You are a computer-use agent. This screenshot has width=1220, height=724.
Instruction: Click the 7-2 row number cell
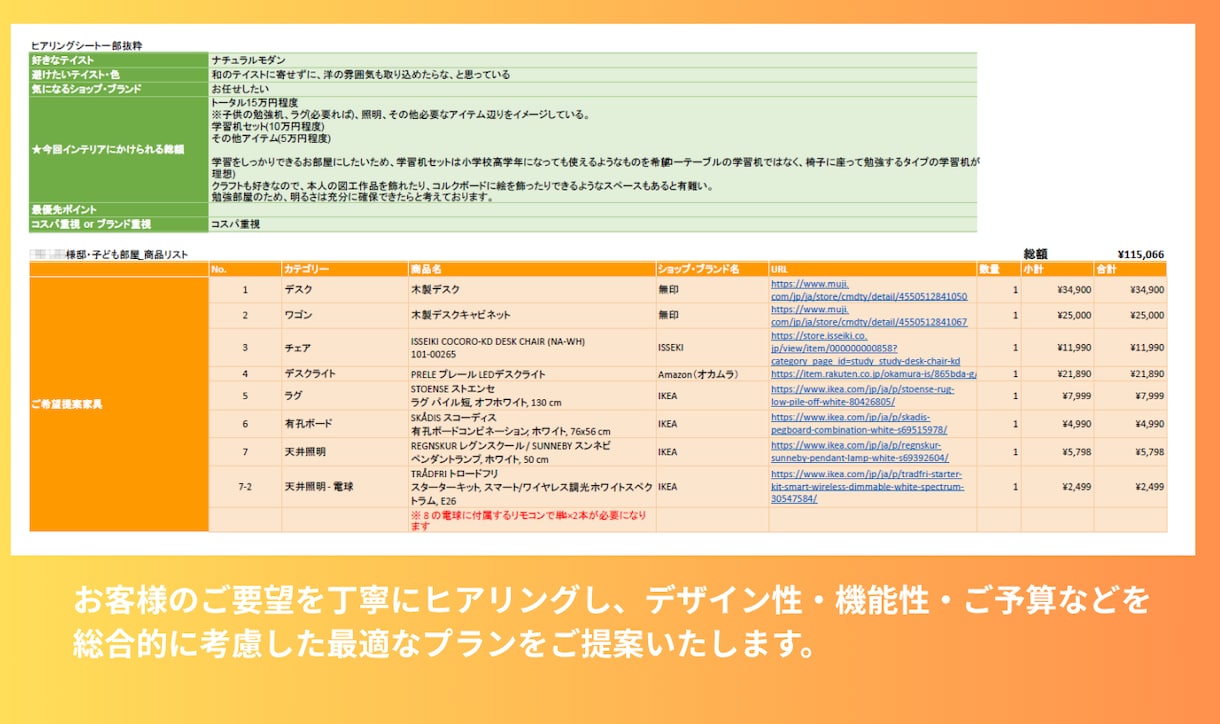tap(245, 487)
